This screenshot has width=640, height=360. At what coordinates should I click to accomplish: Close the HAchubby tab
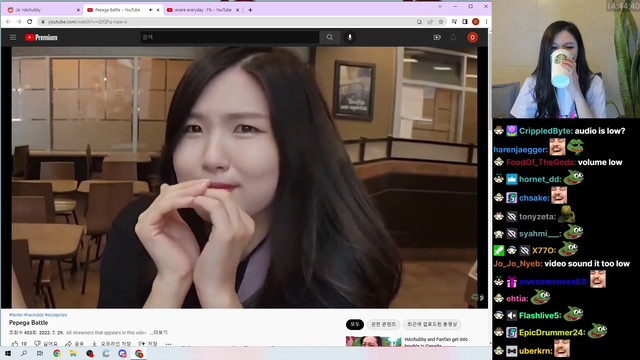click(x=78, y=10)
